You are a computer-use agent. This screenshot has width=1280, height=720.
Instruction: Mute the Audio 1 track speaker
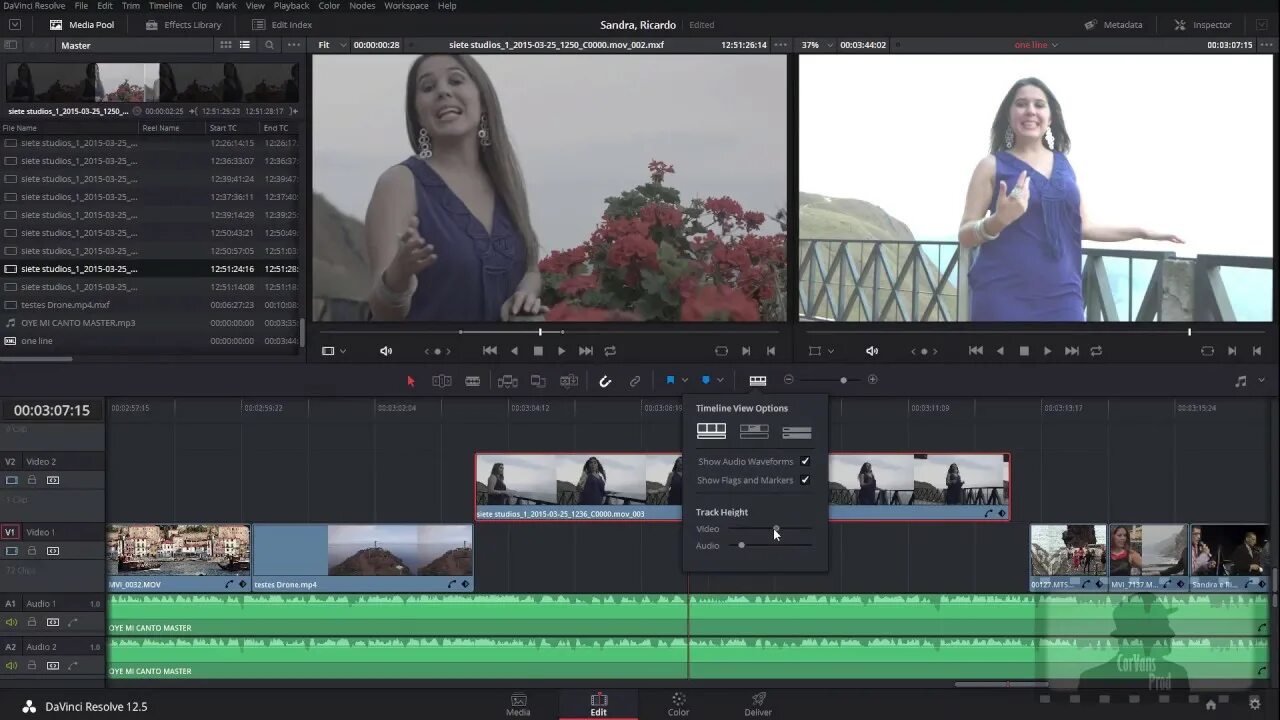pyautogui.click(x=12, y=622)
